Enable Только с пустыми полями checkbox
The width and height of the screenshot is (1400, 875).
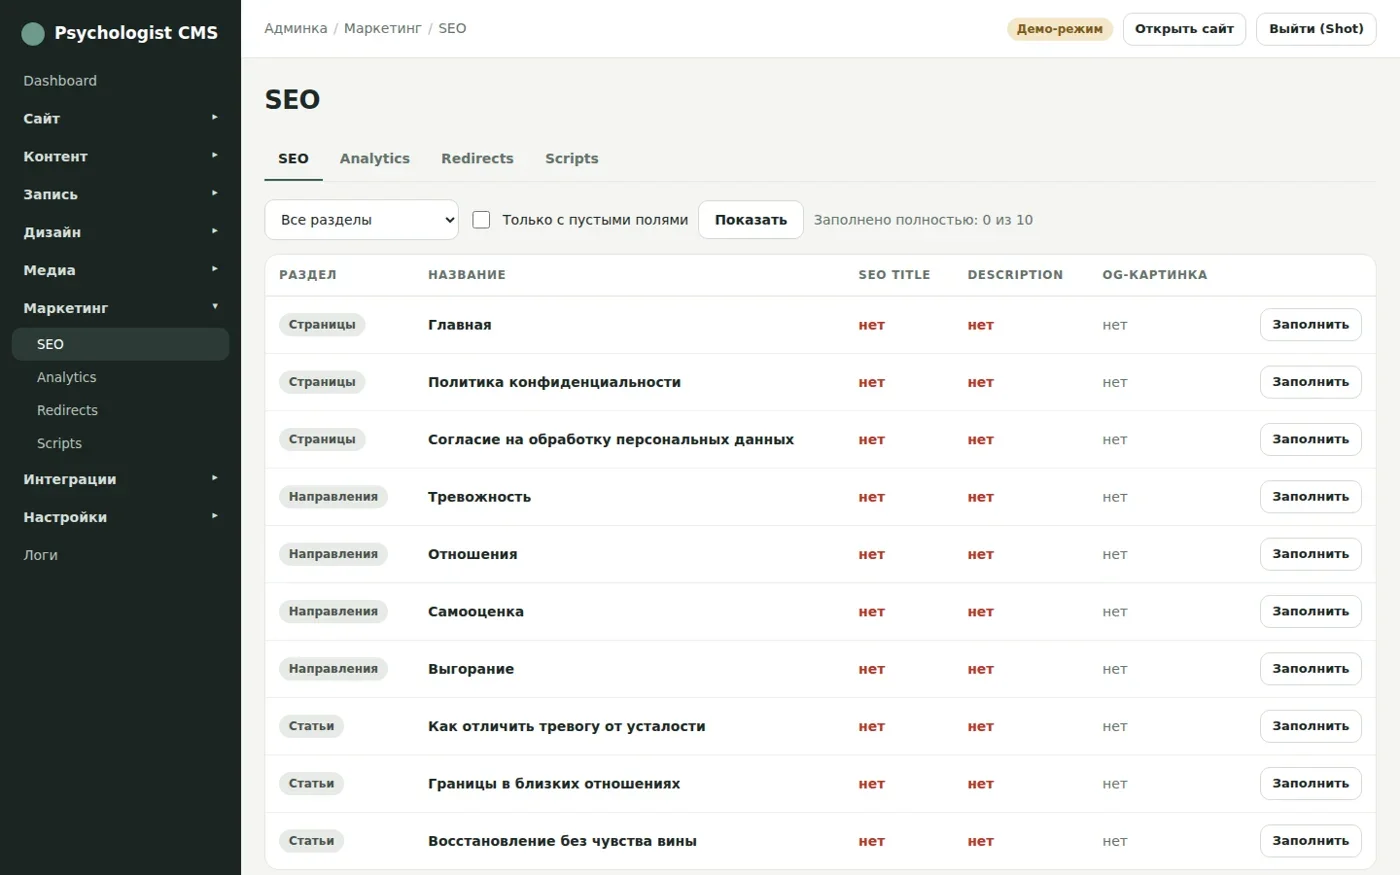(481, 220)
